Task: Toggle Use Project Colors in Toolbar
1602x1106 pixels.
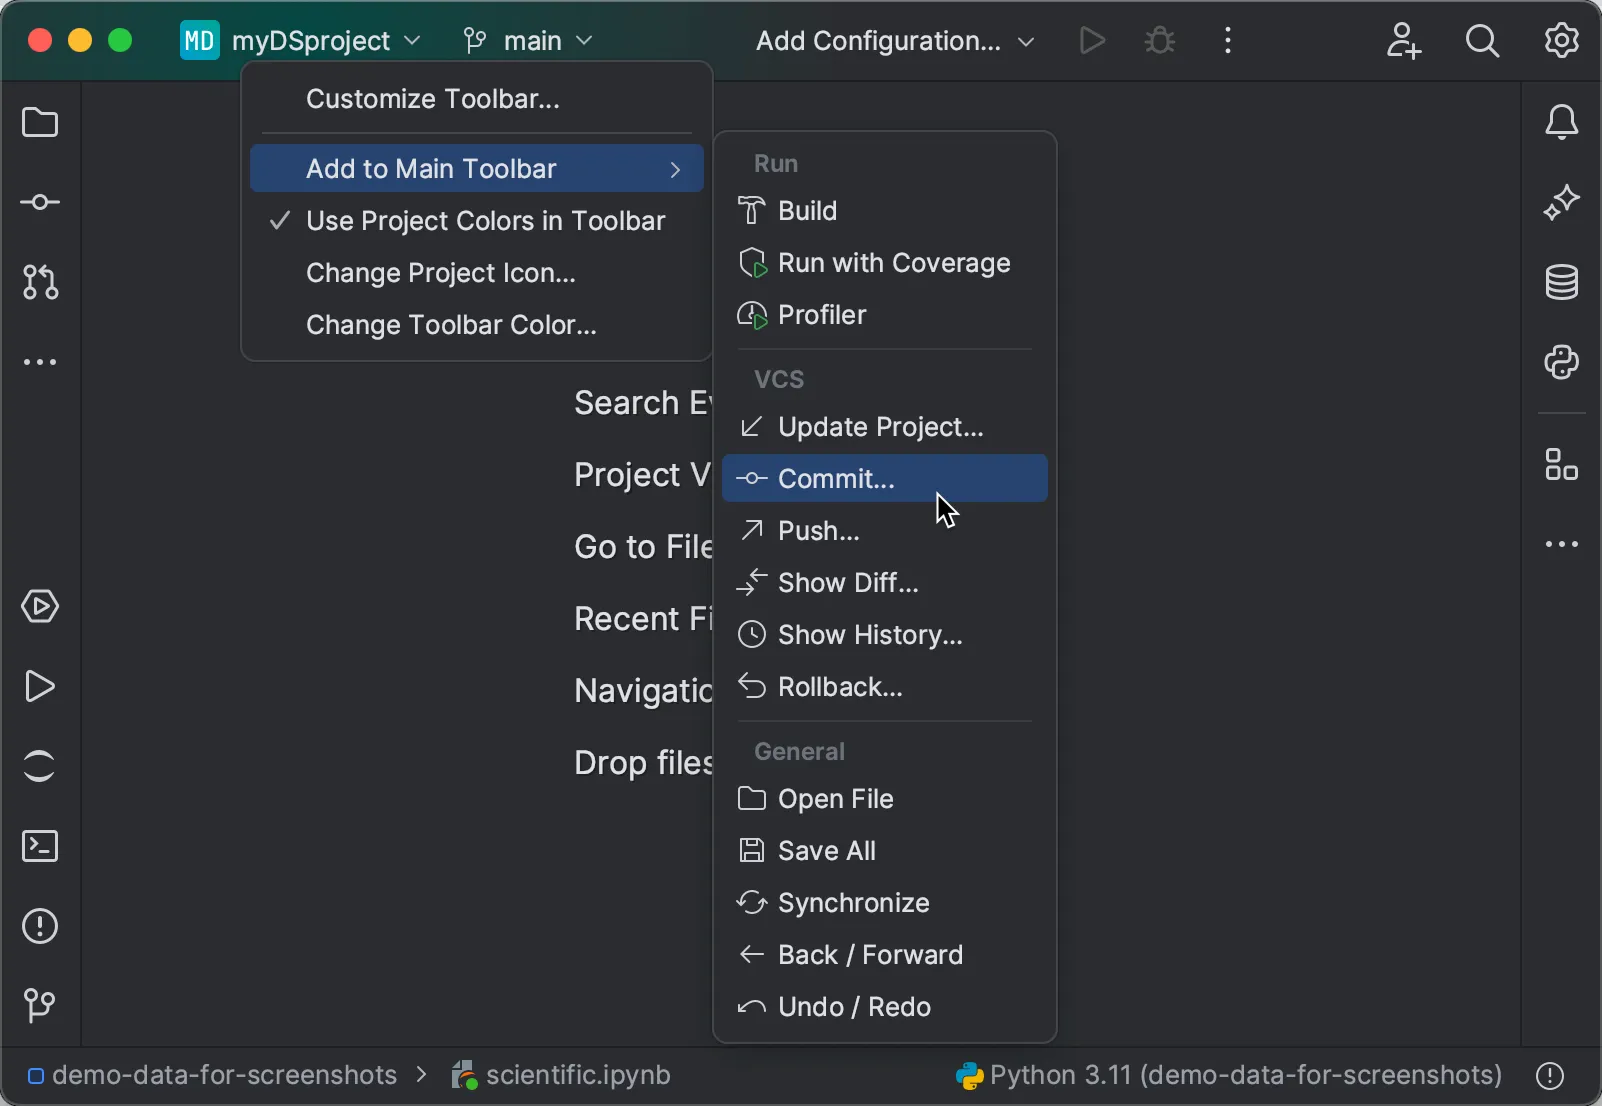Action: pos(485,221)
